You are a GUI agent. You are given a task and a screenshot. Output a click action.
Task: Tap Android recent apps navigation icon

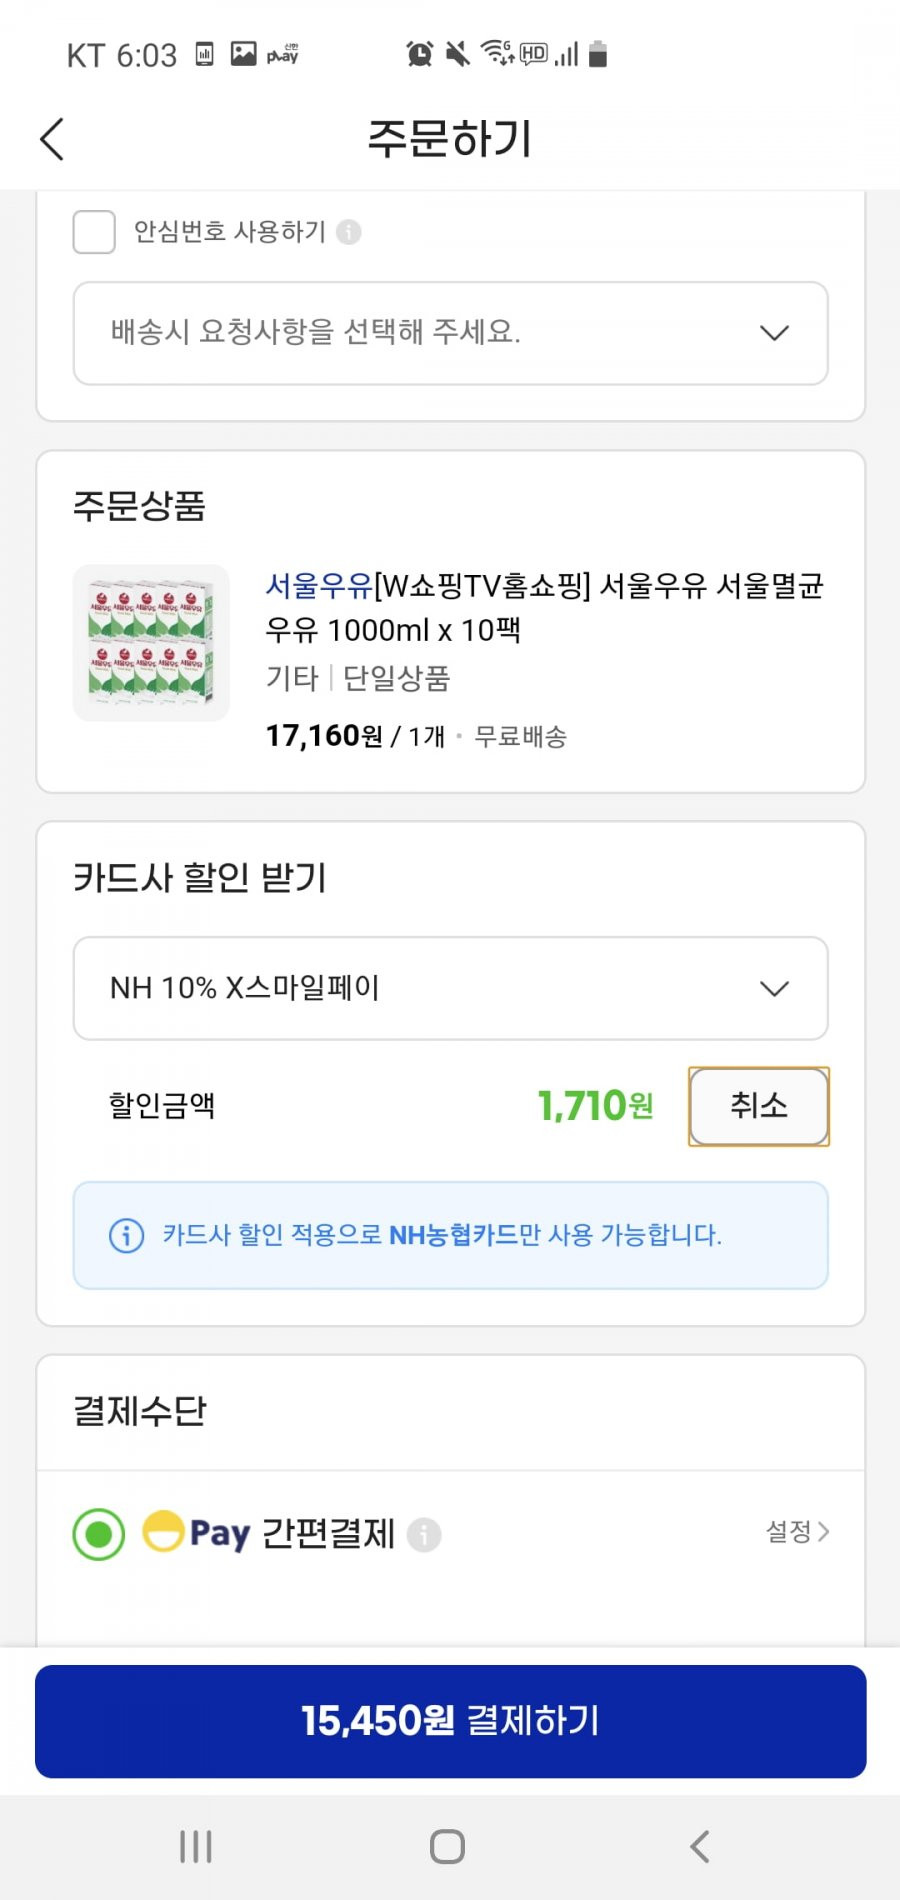(196, 1846)
